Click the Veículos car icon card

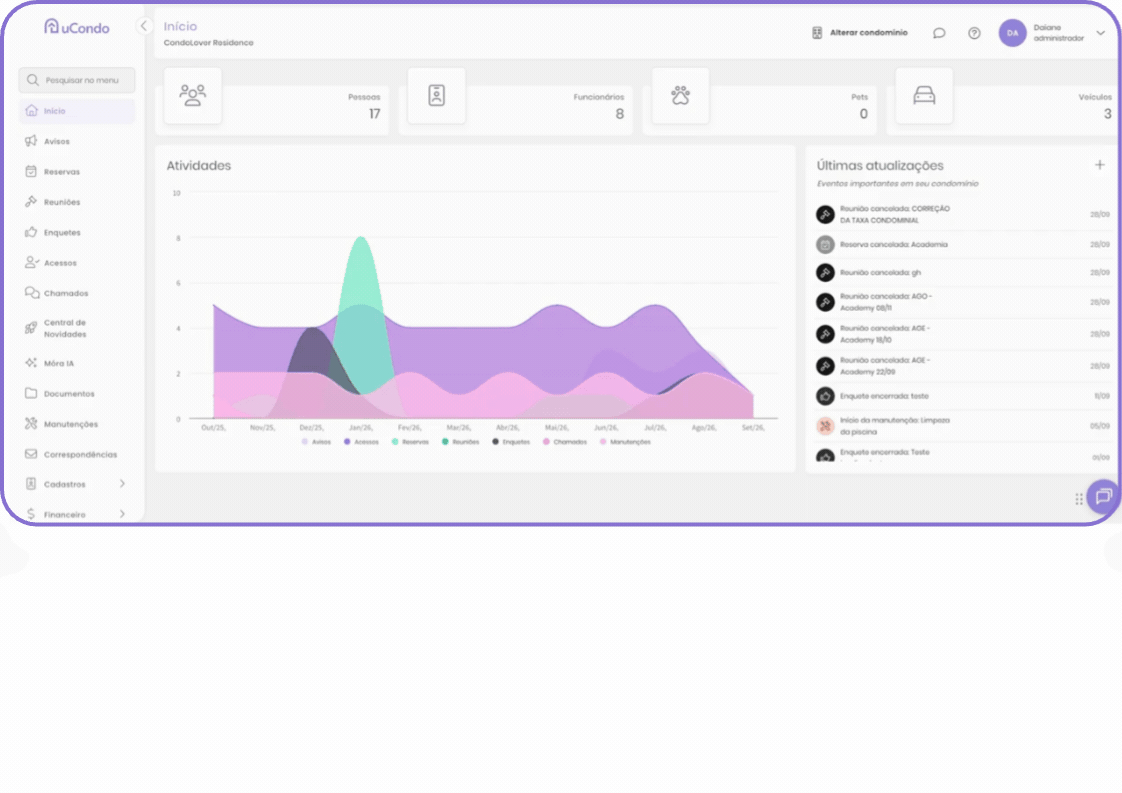pyautogui.click(x=924, y=95)
